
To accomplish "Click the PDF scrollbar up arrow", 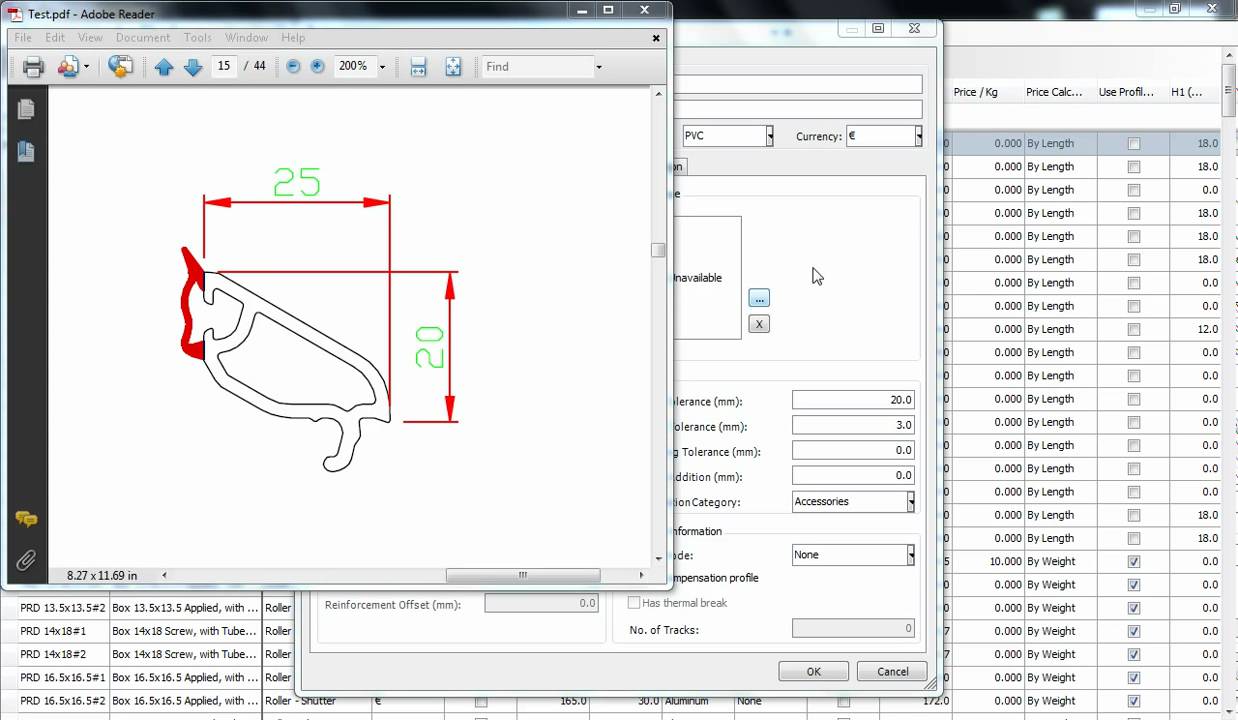I will [x=658, y=93].
